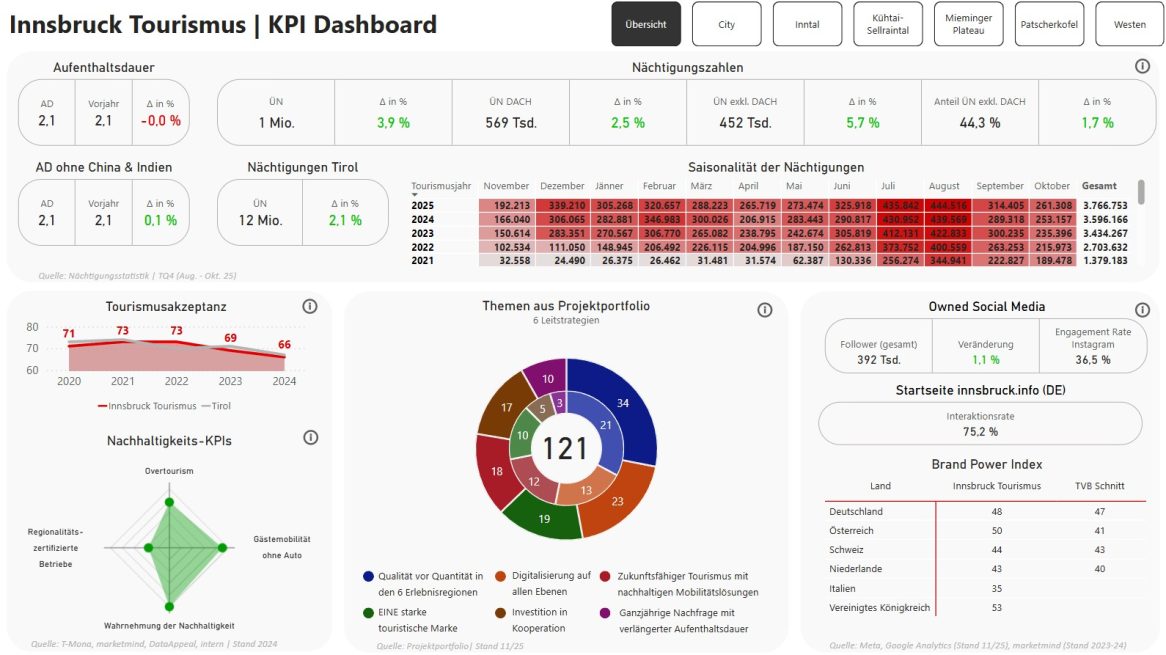Go to the Patscherkofel page

(x=1049, y=24)
